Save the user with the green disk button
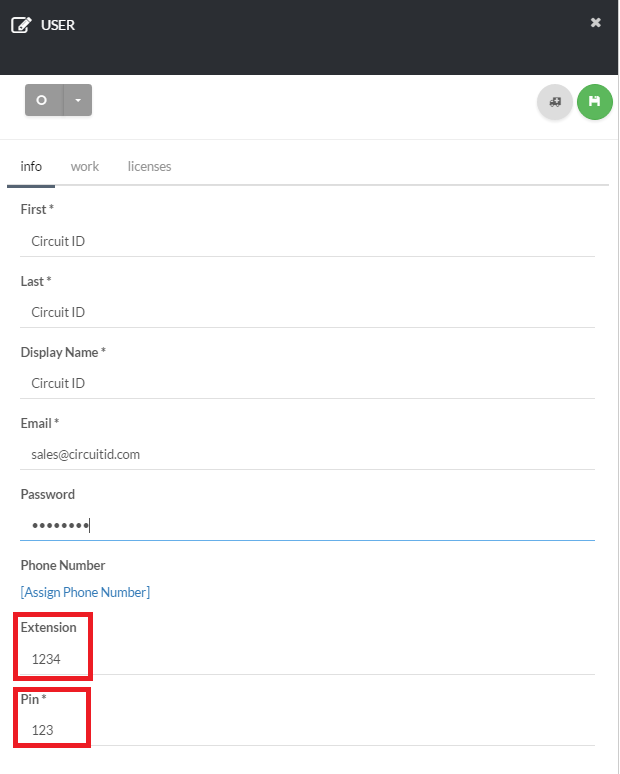 tap(595, 102)
